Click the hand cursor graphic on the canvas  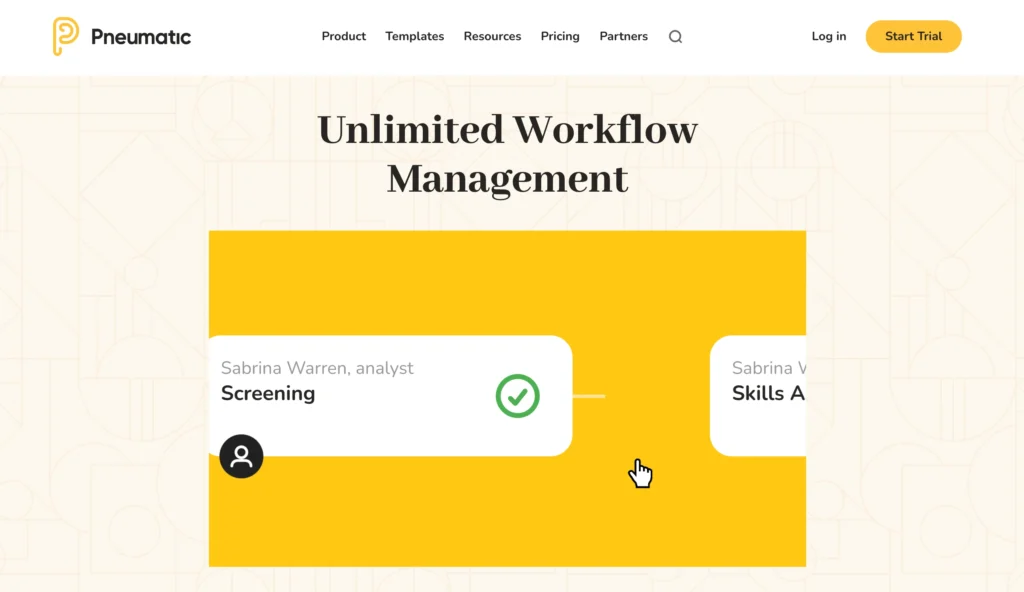(x=641, y=473)
